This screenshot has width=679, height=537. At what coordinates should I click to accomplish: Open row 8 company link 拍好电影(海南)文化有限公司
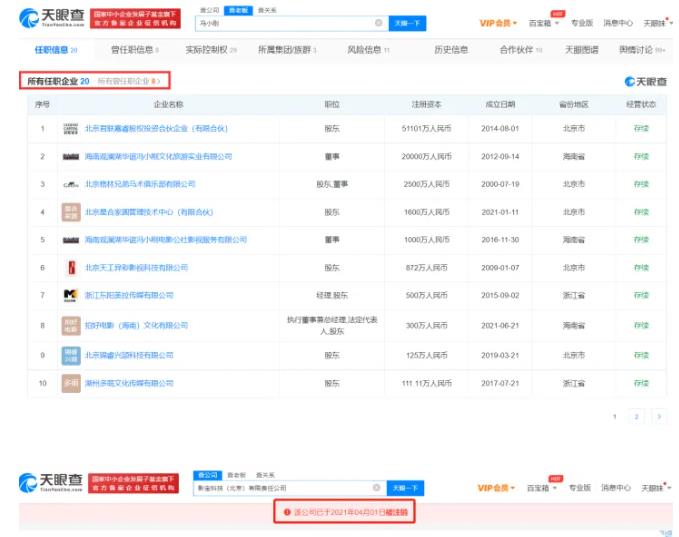point(136,325)
